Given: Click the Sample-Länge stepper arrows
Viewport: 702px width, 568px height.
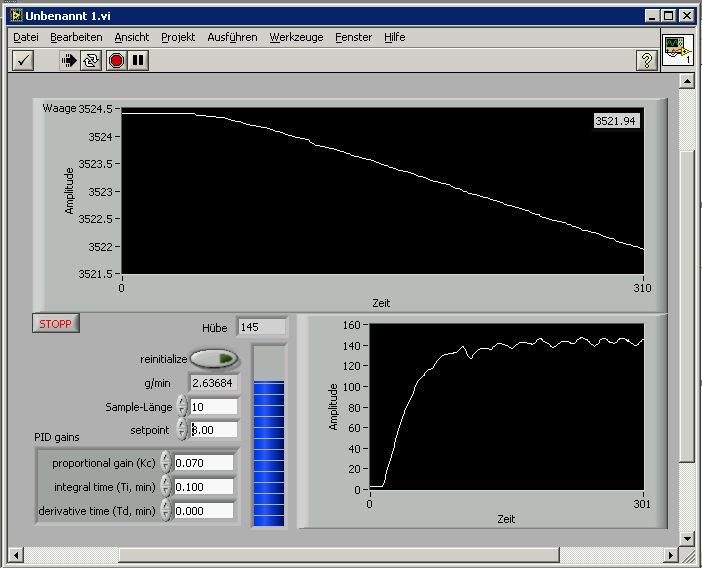Looking at the screenshot, I should [182, 406].
